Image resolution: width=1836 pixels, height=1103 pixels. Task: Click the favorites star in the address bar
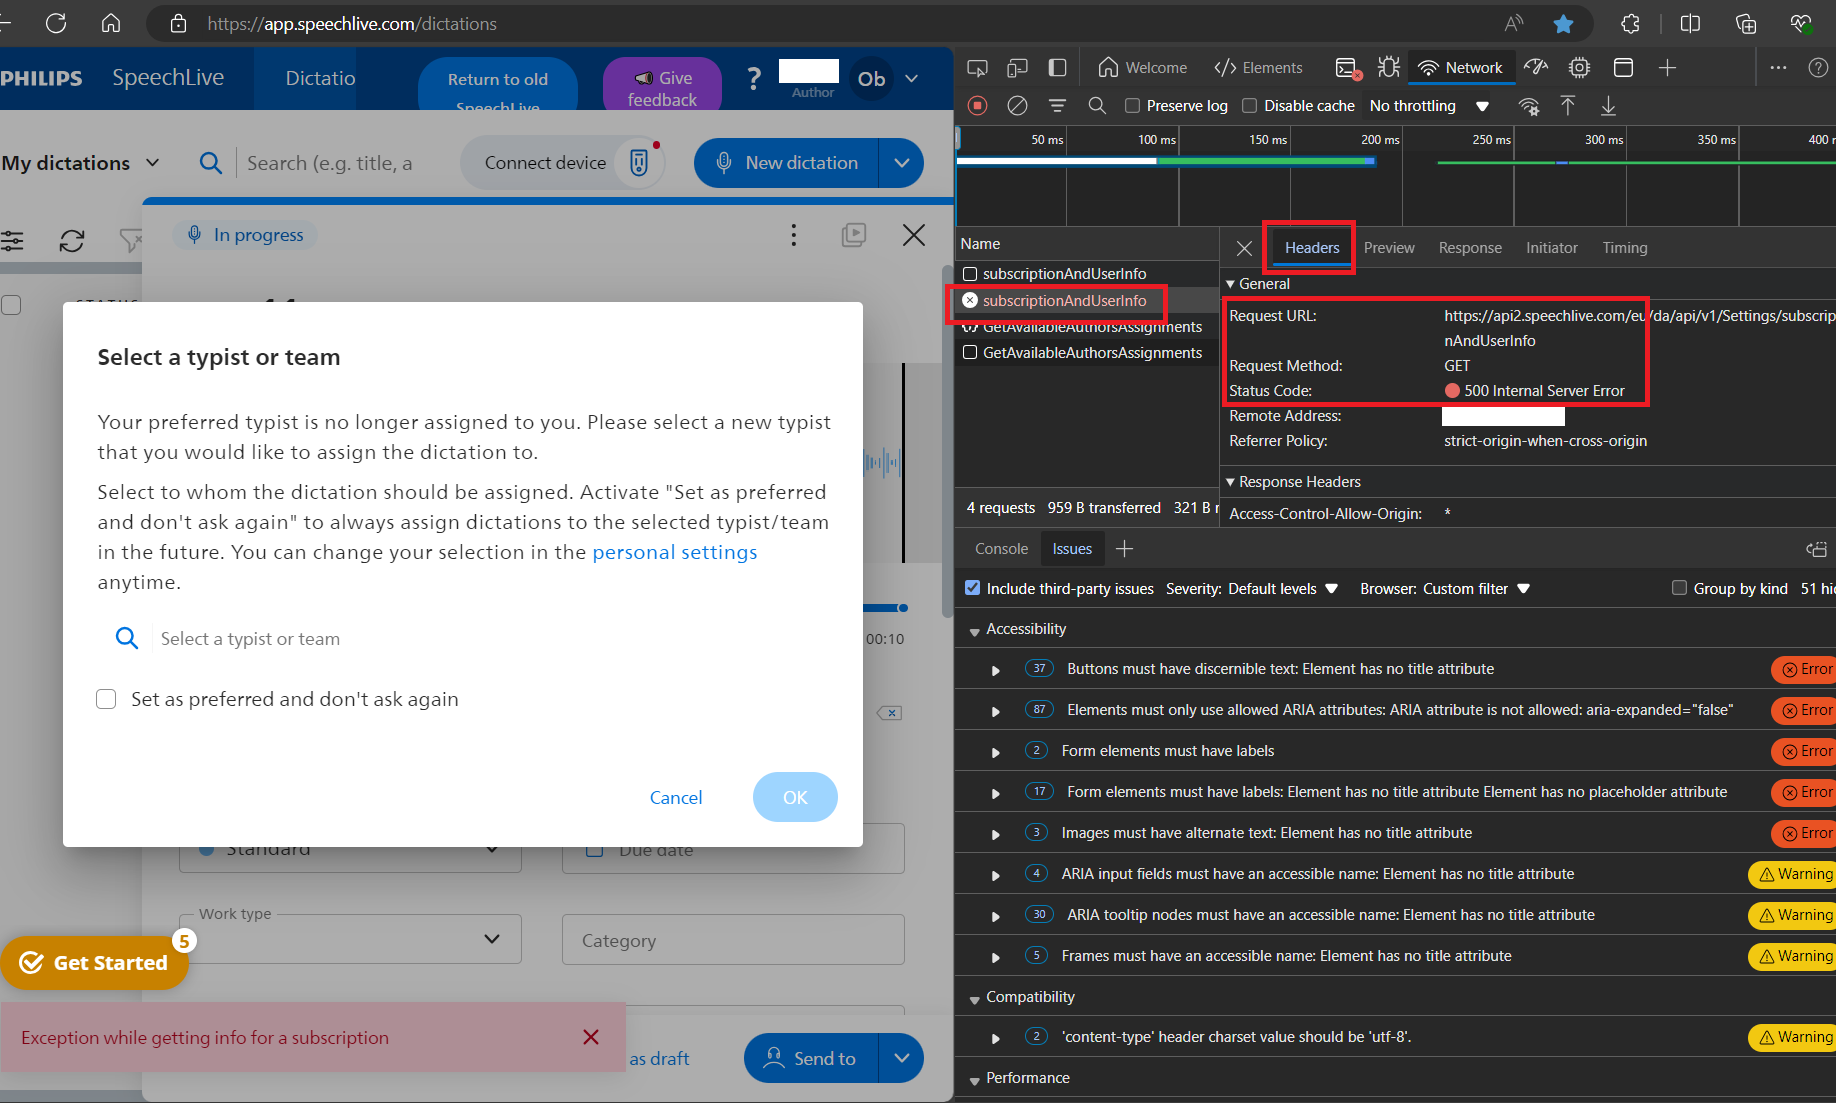(1563, 23)
